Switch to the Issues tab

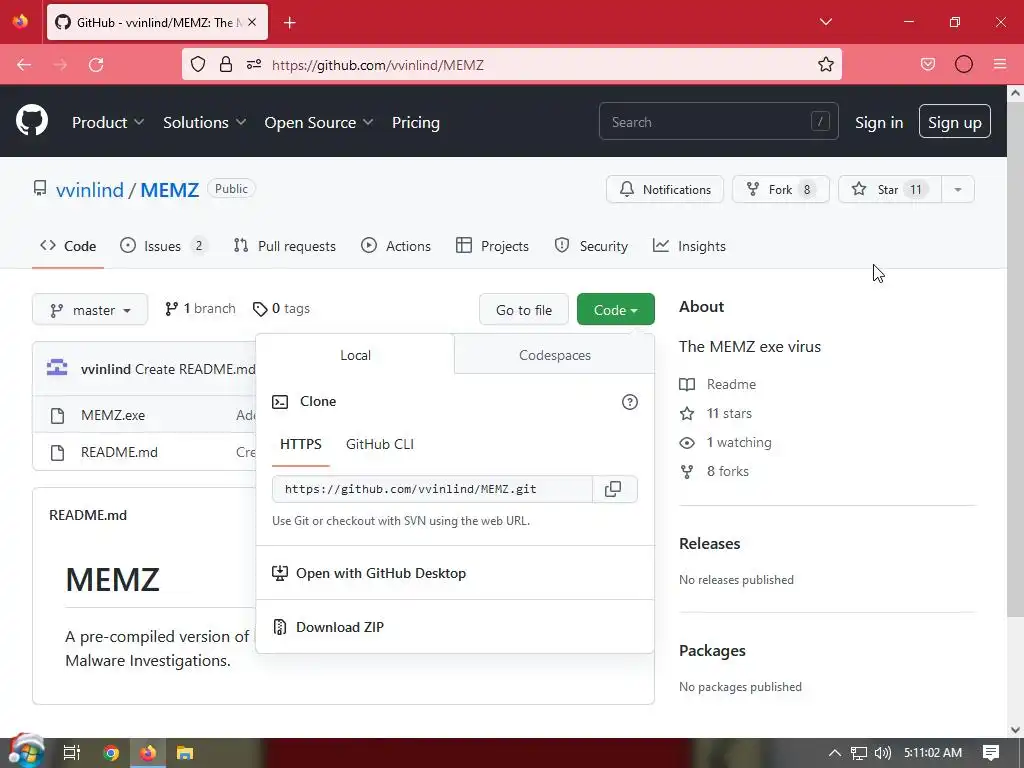click(x=163, y=246)
